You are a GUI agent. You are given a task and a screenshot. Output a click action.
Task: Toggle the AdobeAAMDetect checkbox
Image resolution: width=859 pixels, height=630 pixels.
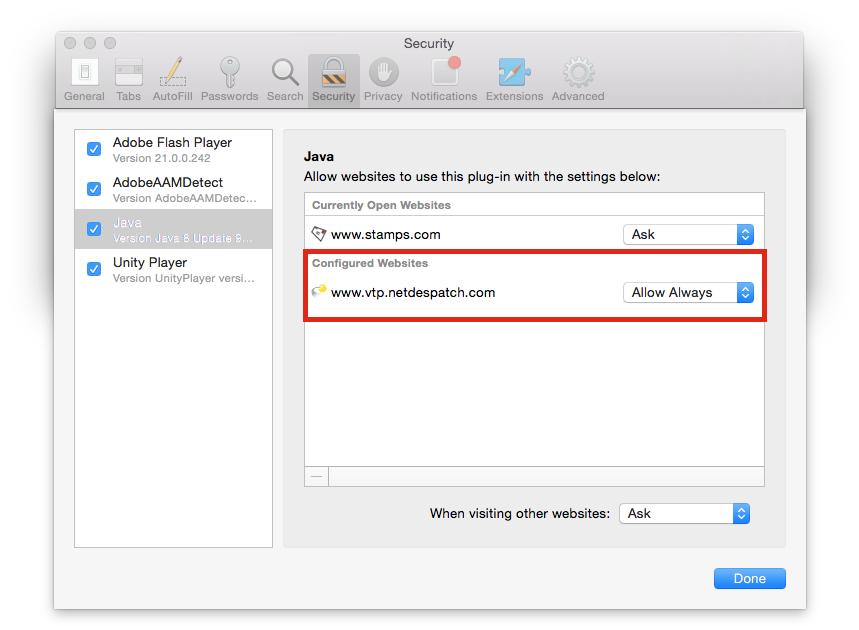[x=94, y=189]
